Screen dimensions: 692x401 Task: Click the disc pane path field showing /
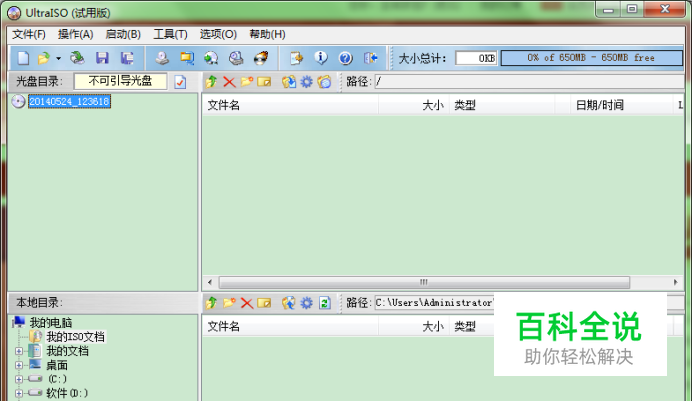pos(530,82)
